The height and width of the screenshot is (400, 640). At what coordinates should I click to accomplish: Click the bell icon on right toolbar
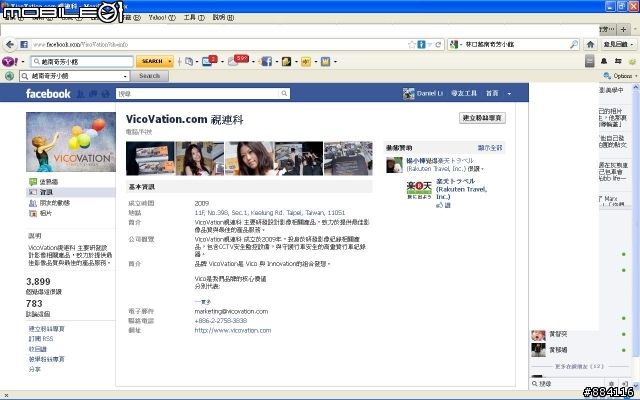tap(604, 61)
